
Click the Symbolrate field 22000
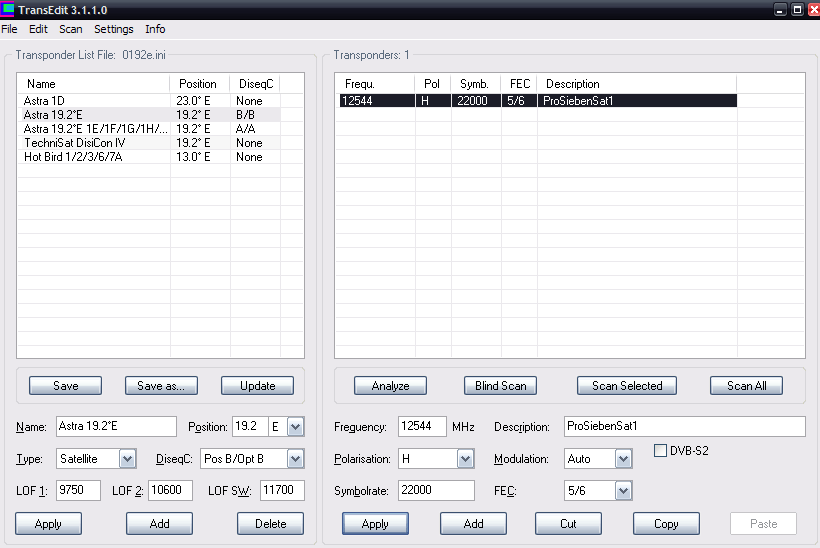[436, 490]
